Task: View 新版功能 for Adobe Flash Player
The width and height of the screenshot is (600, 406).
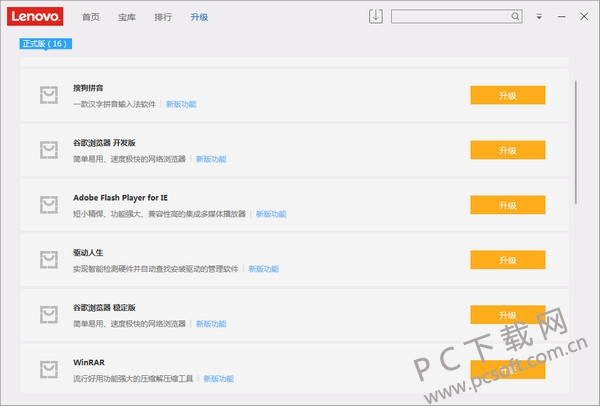Action: (271, 214)
